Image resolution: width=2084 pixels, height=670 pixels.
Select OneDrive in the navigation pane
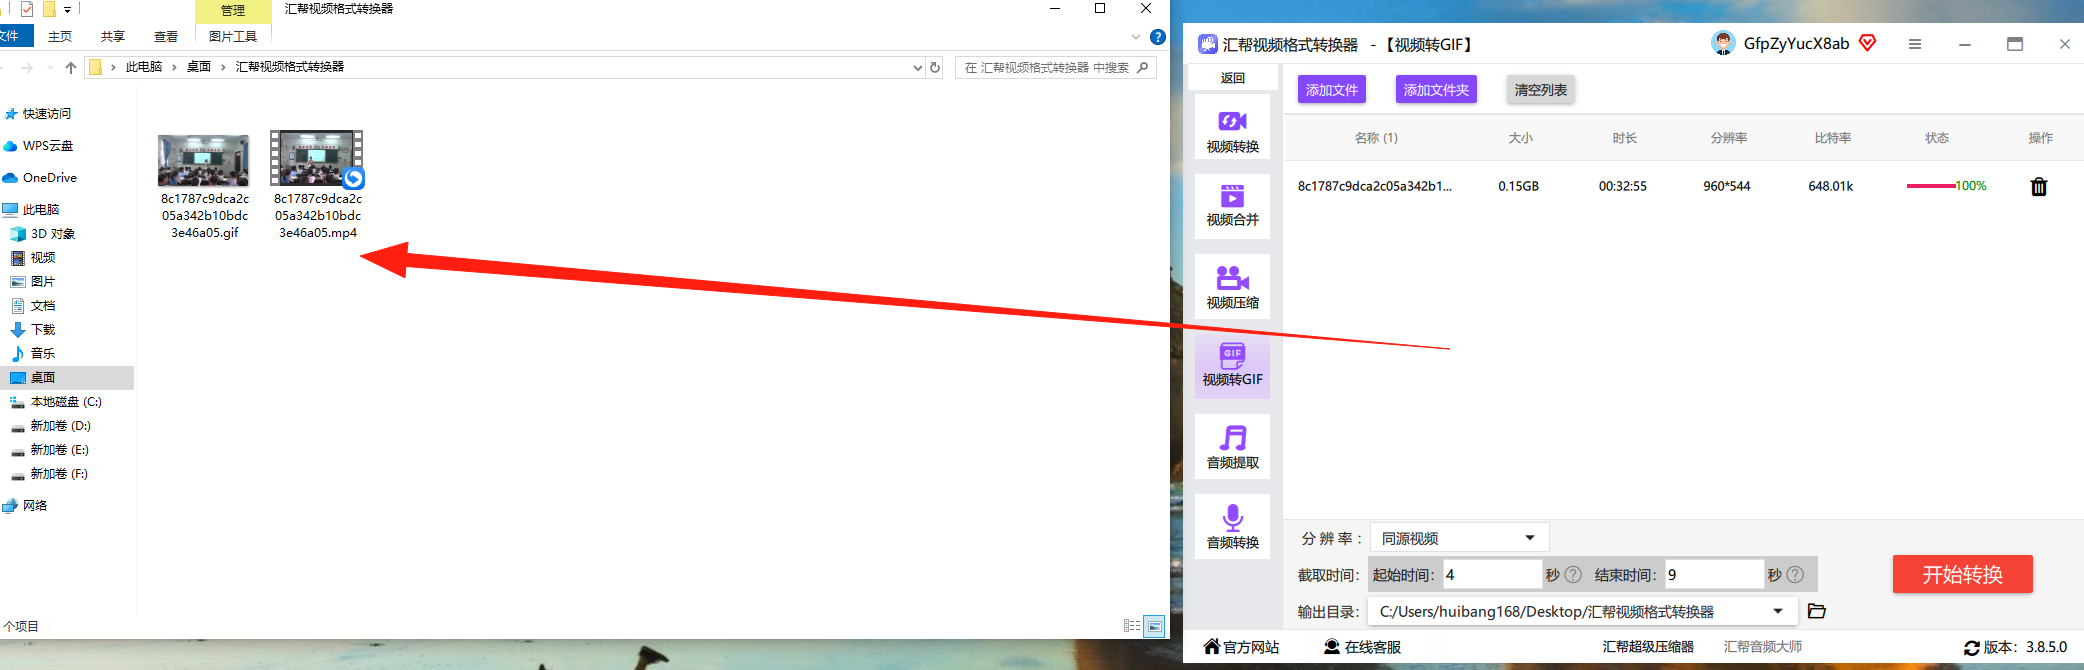pyautogui.click(x=50, y=178)
